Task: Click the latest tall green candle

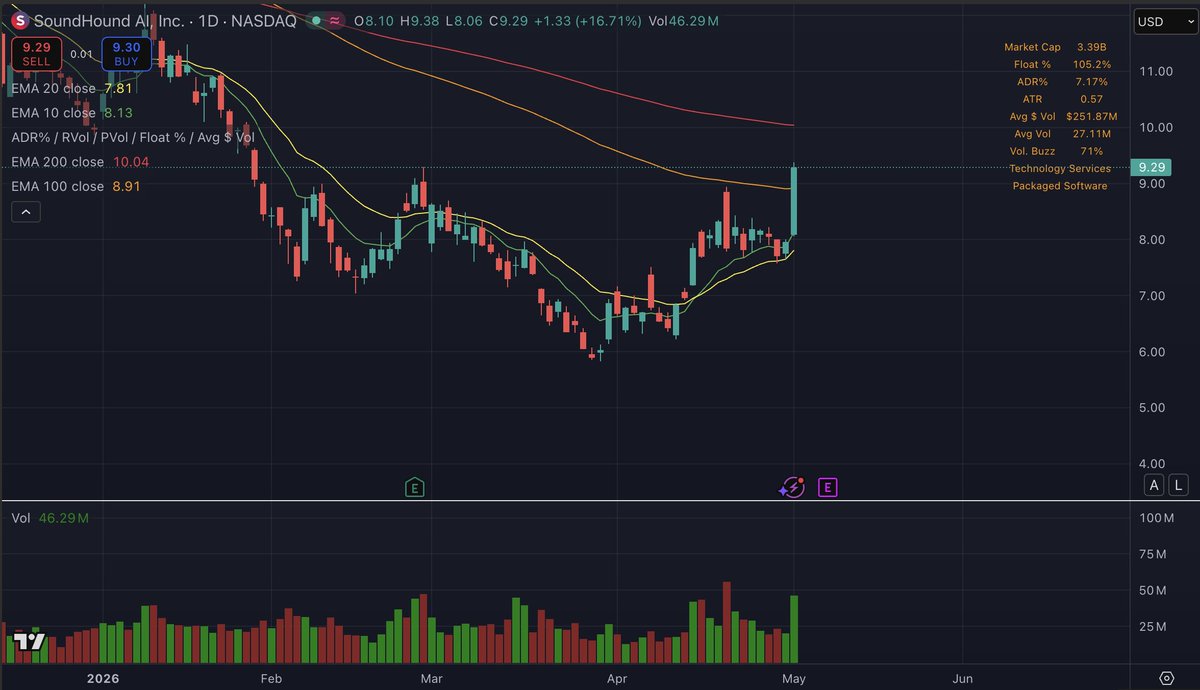Action: tap(794, 199)
